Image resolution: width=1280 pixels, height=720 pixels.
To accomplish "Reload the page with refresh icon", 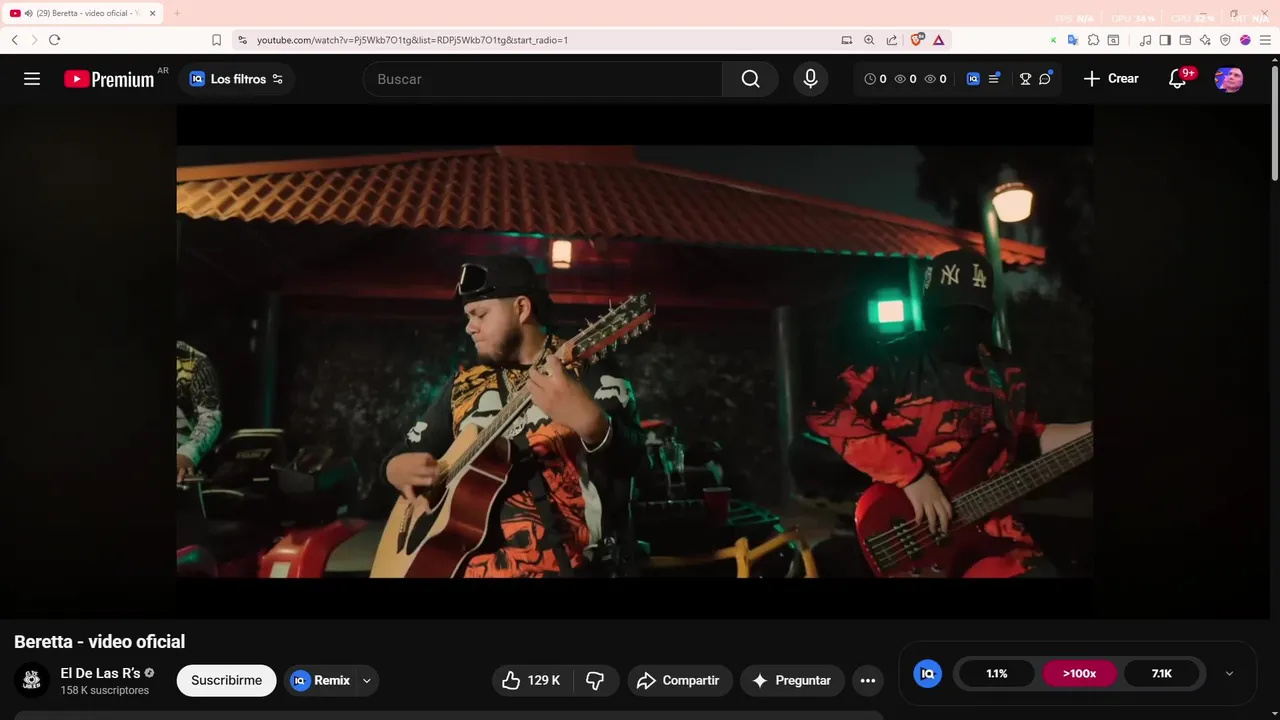I will 54,40.
